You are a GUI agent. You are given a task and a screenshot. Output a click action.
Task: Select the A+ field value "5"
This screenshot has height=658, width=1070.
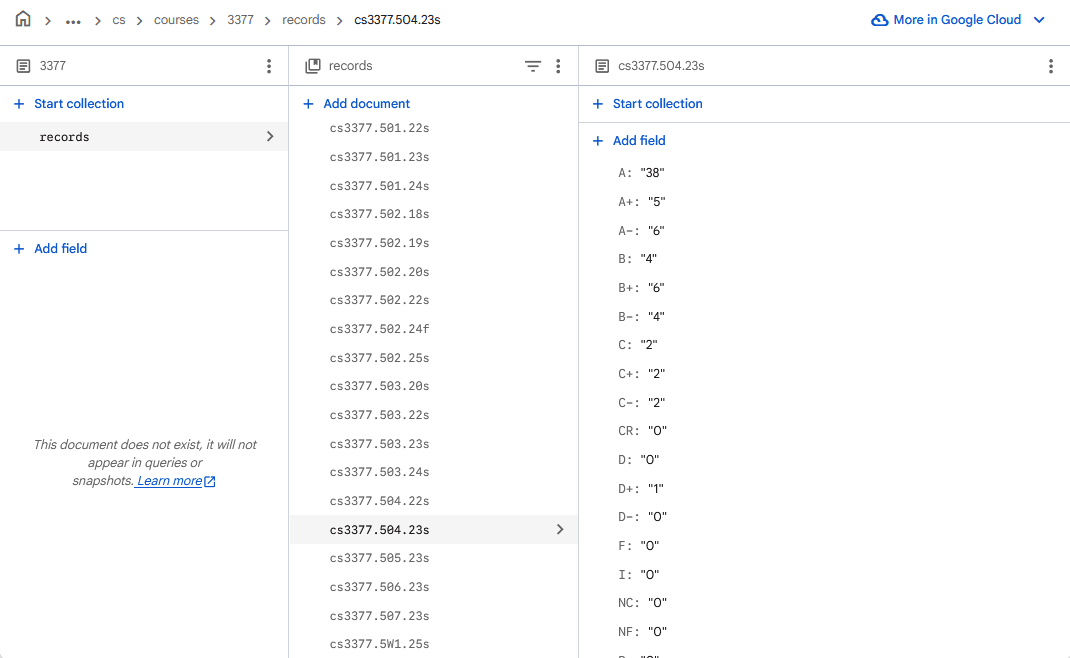656,202
